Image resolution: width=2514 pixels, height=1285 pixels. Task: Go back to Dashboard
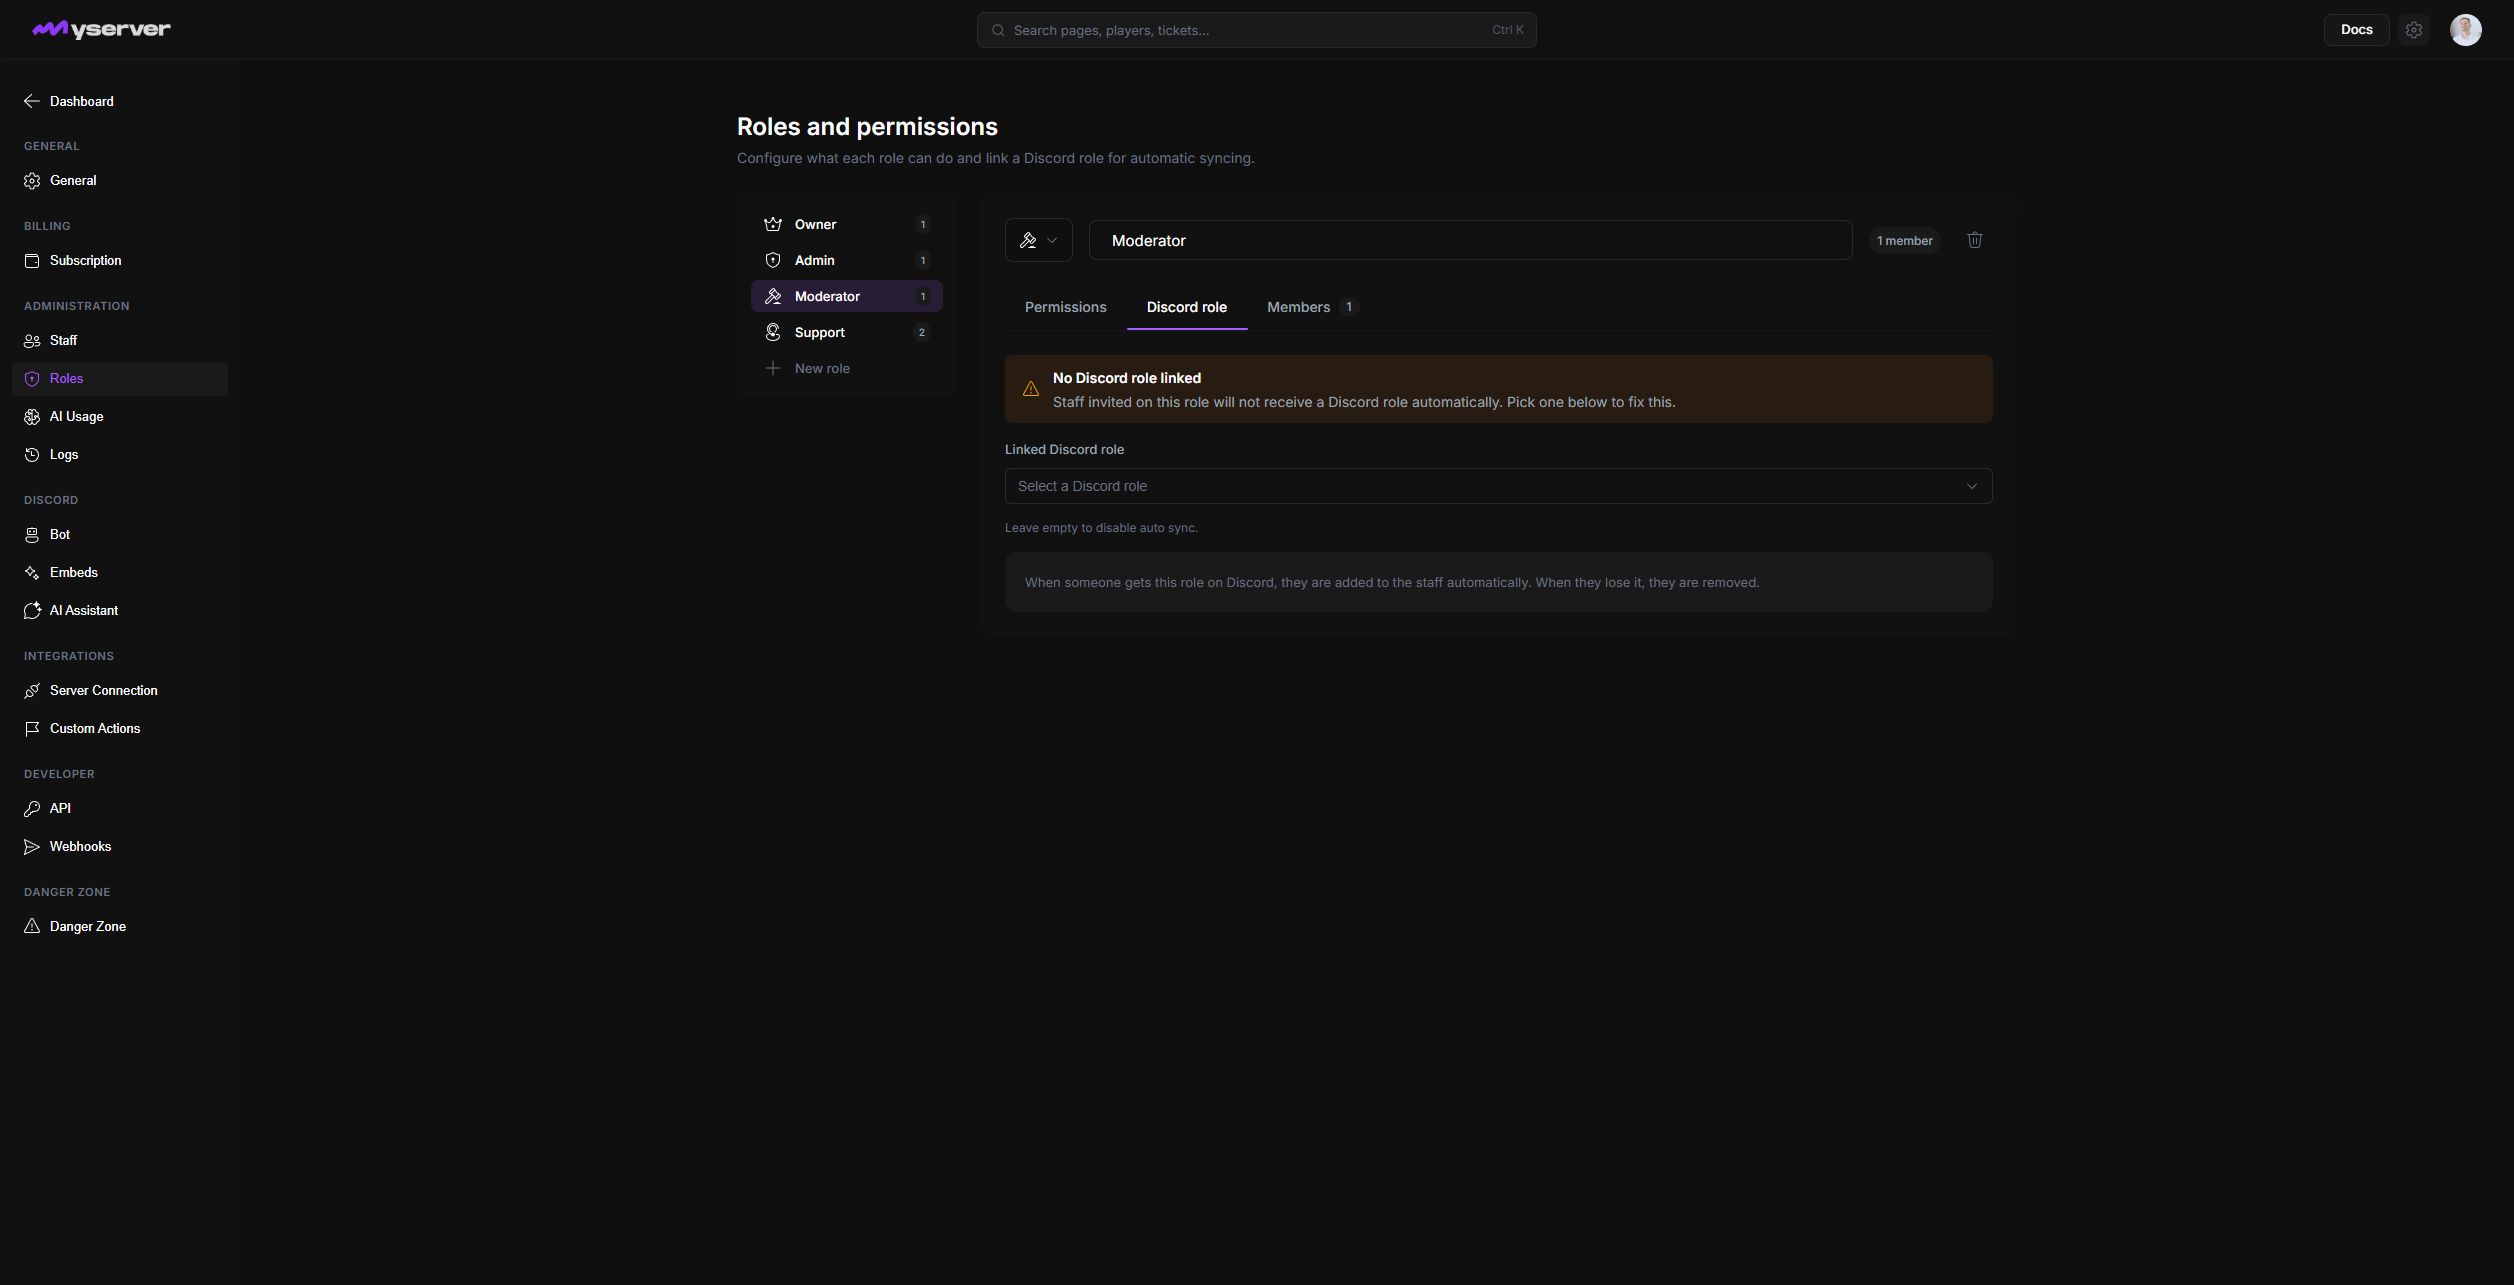[x=68, y=101]
